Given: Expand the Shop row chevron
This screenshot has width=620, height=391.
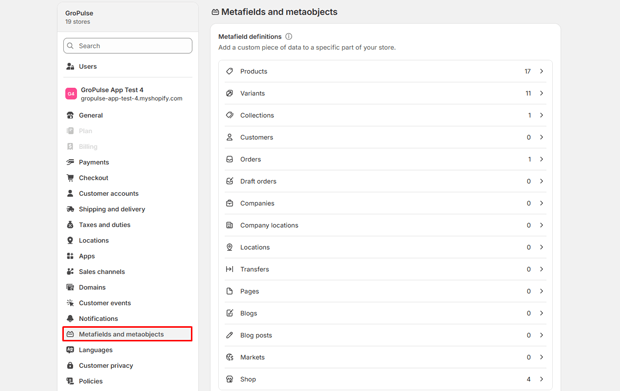Looking at the screenshot, I should click(541, 379).
